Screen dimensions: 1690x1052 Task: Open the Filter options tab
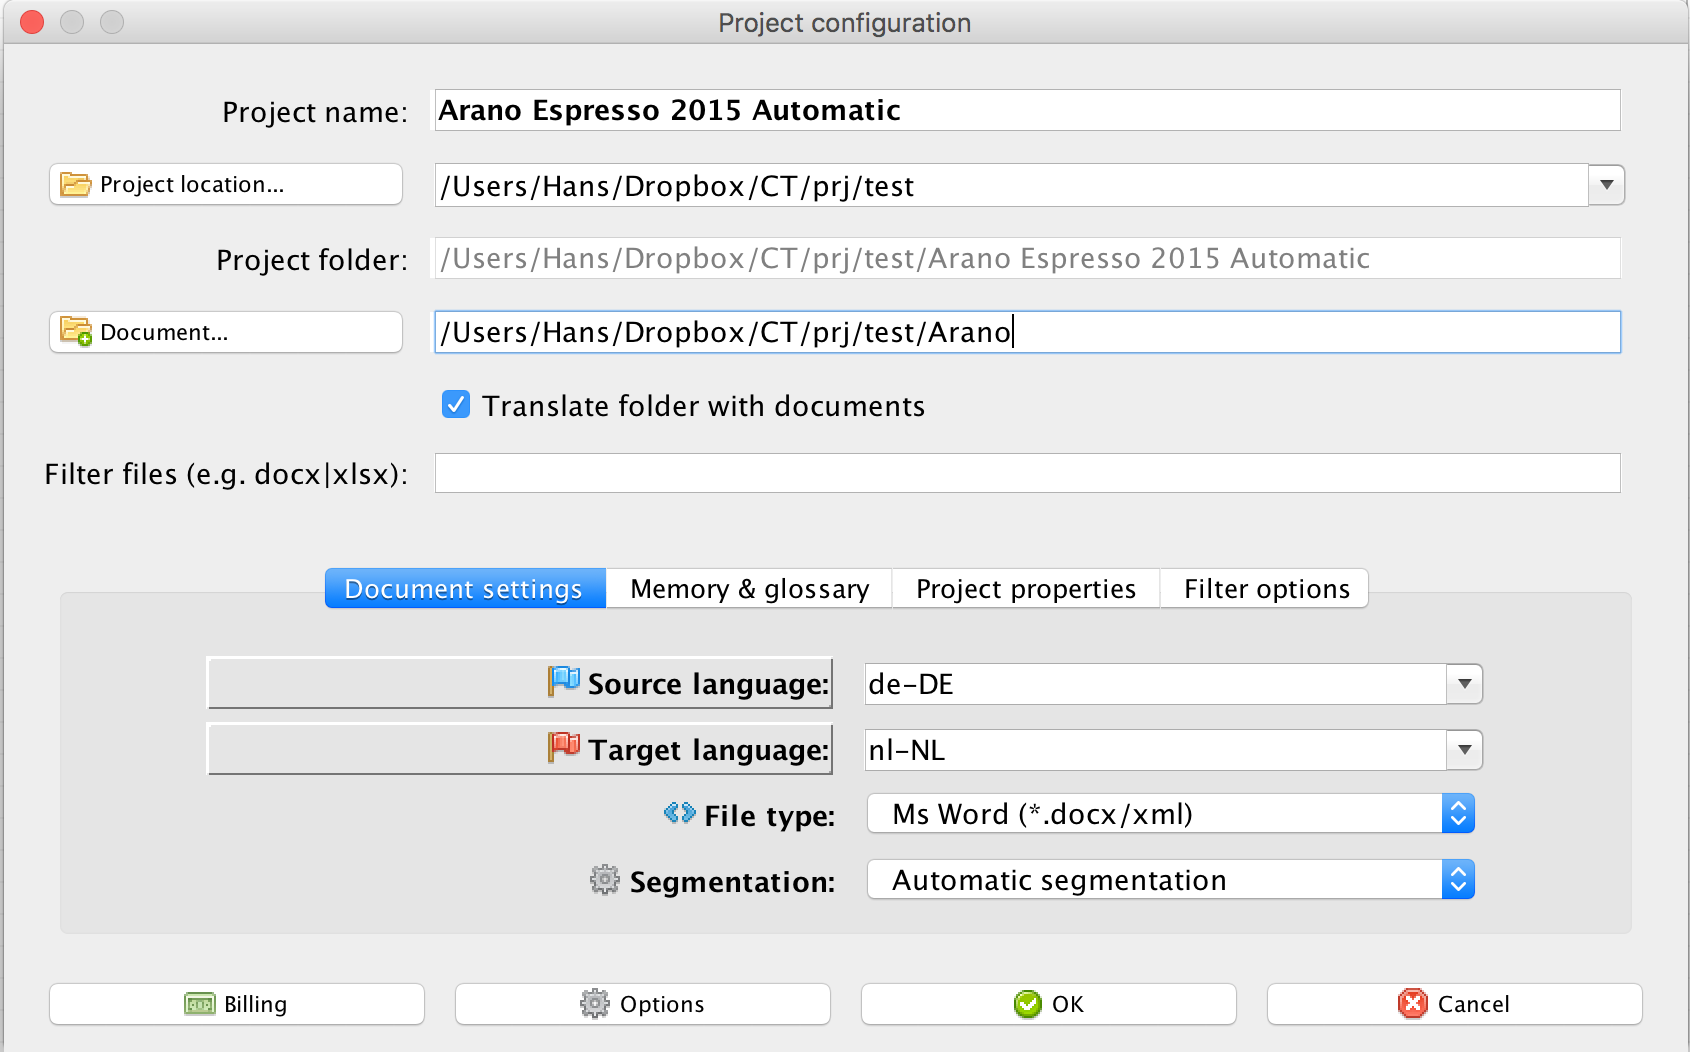click(1266, 589)
